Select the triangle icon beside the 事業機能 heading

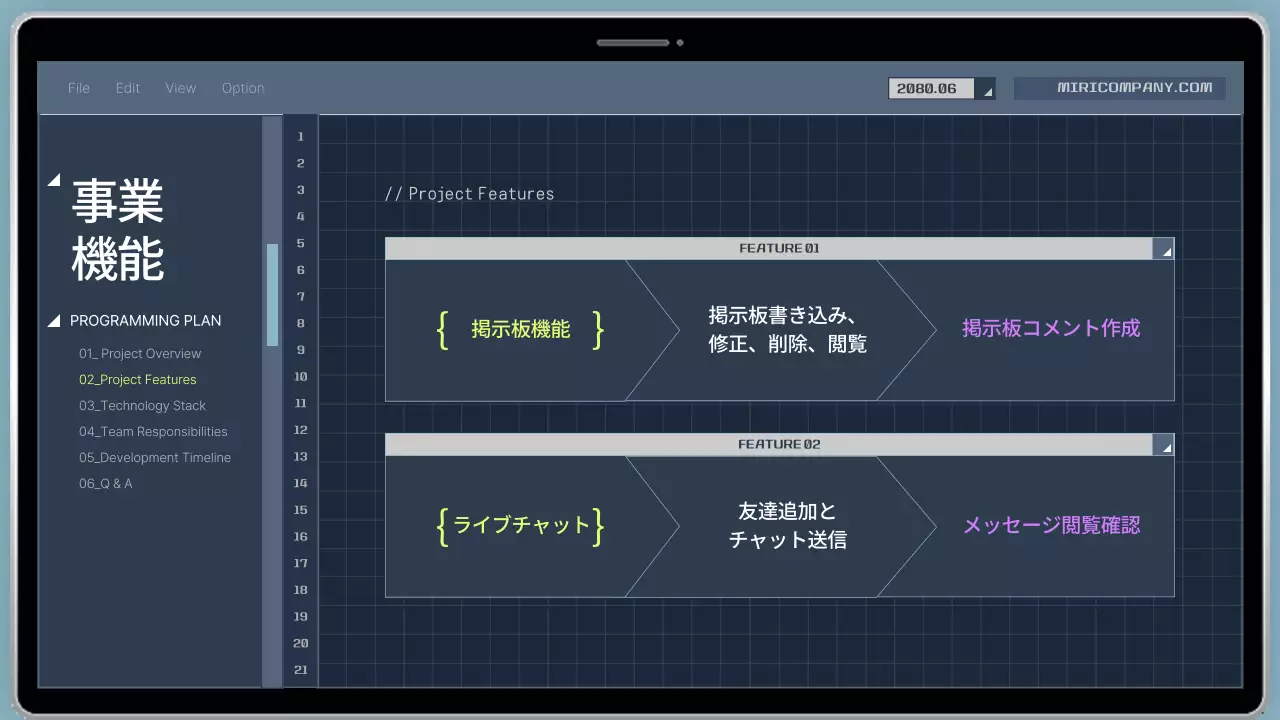tap(52, 181)
